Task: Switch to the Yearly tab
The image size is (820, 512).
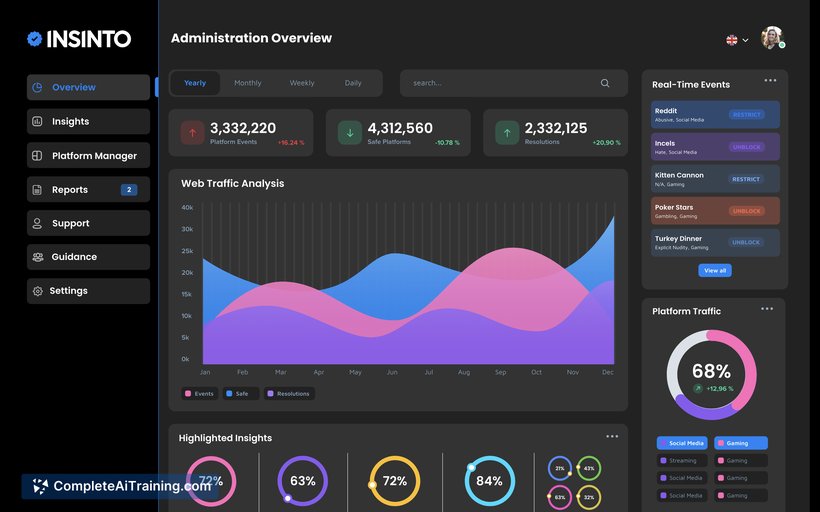Action: (195, 83)
